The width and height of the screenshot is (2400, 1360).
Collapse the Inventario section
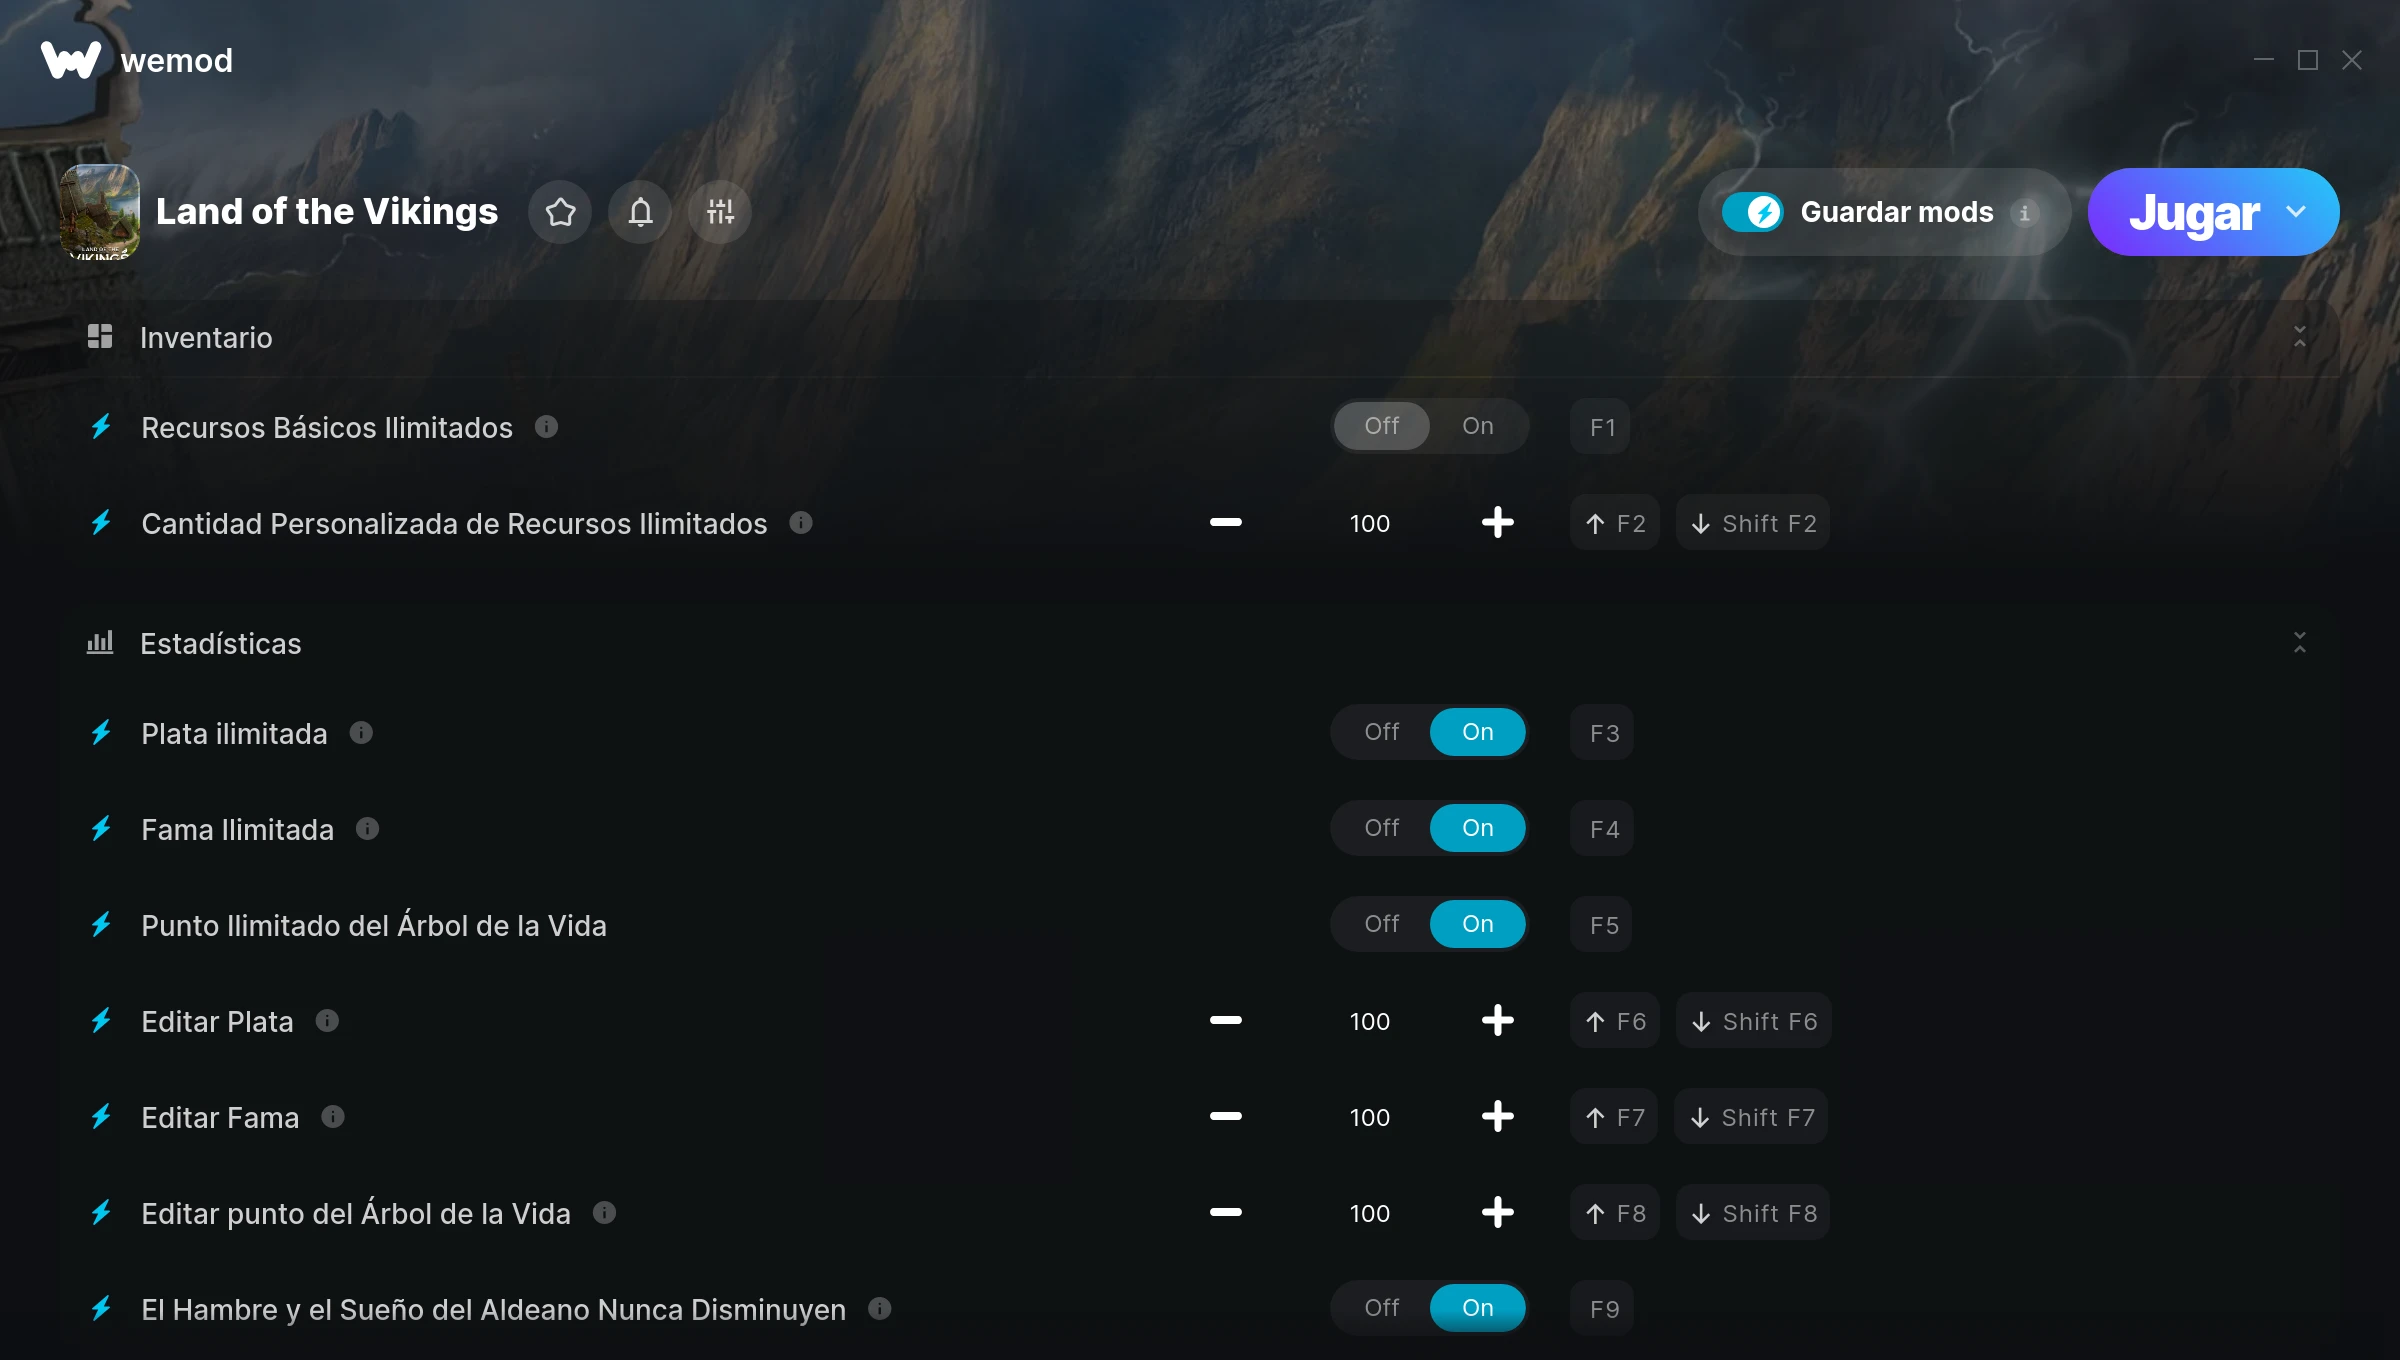tap(2299, 337)
